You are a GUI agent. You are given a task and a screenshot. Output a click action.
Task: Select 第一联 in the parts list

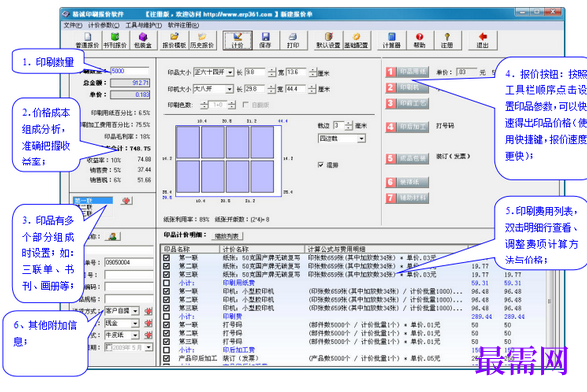coord(92,201)
